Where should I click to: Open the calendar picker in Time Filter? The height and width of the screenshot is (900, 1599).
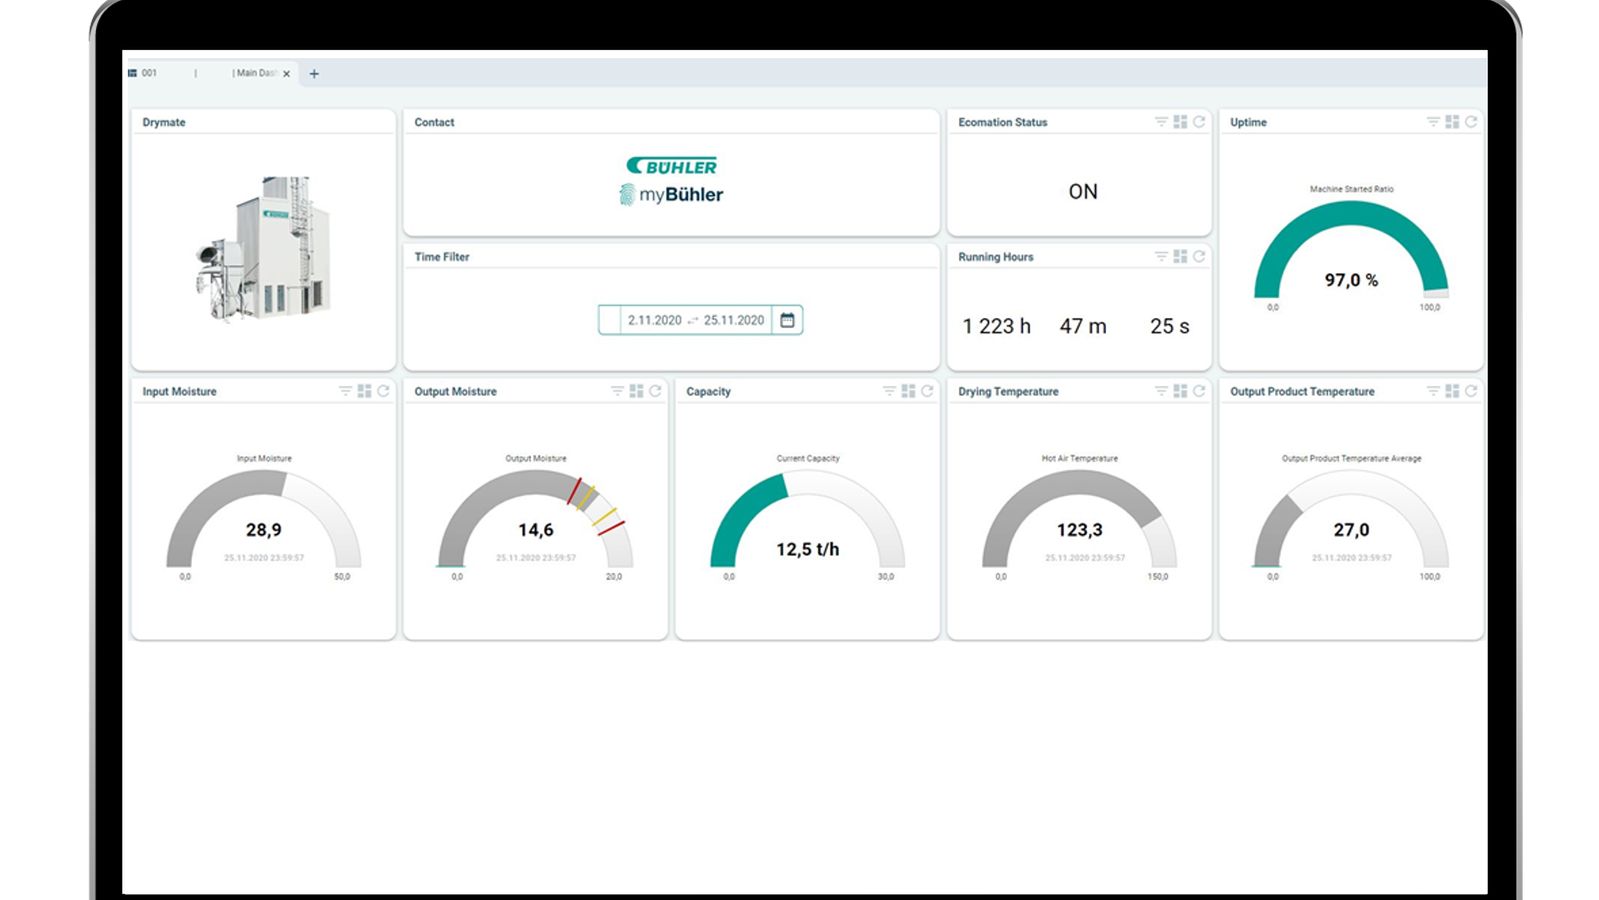point(787,320)
